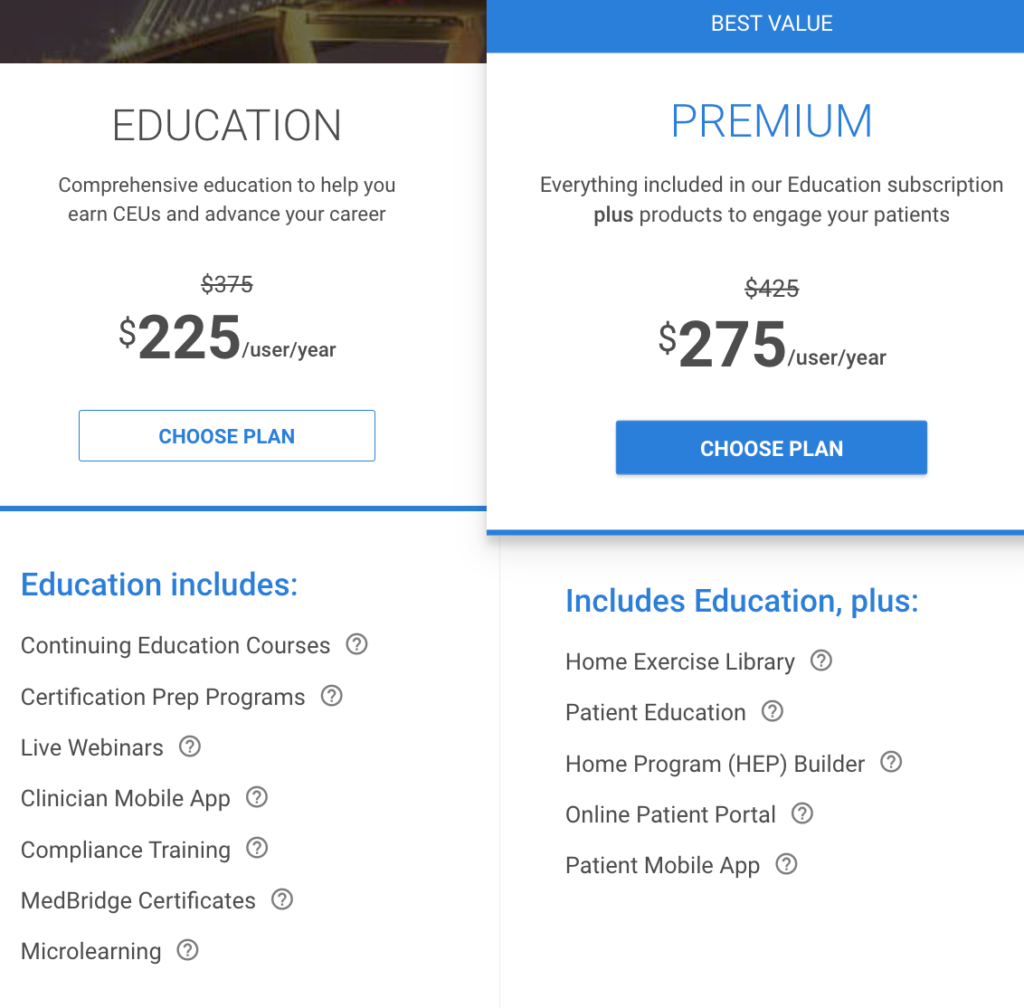Show info for Clinician Mobile App

tap(257, 797)
